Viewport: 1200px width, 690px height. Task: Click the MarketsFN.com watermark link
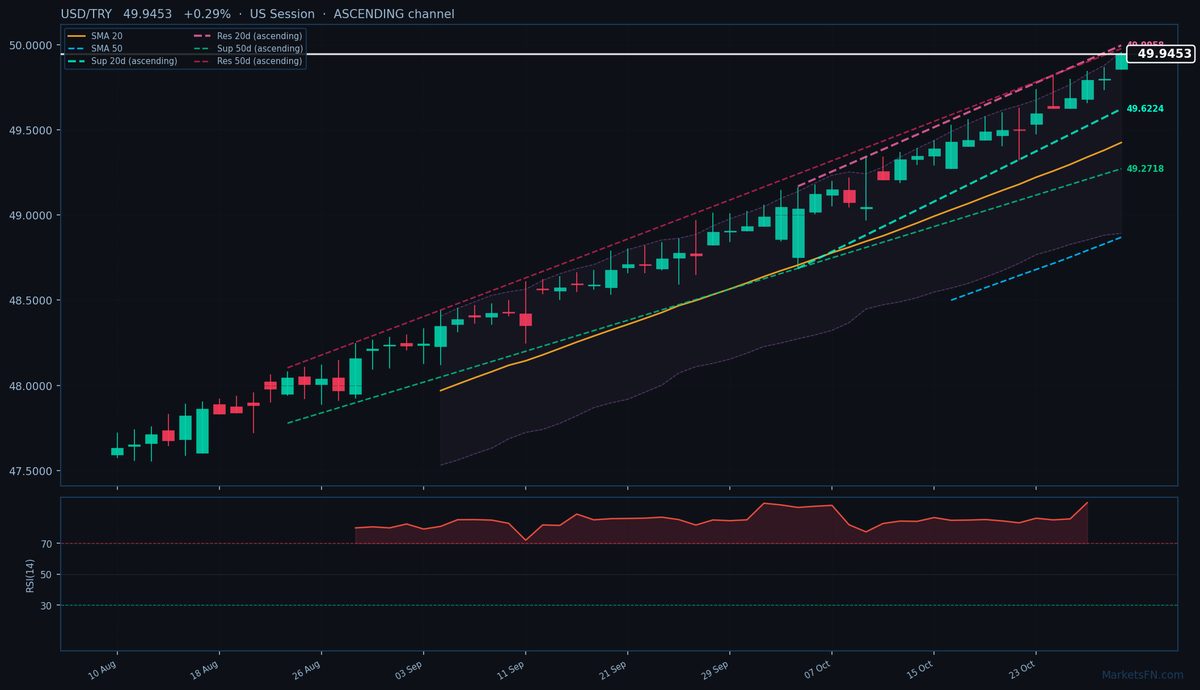[x=1143, y=676]
